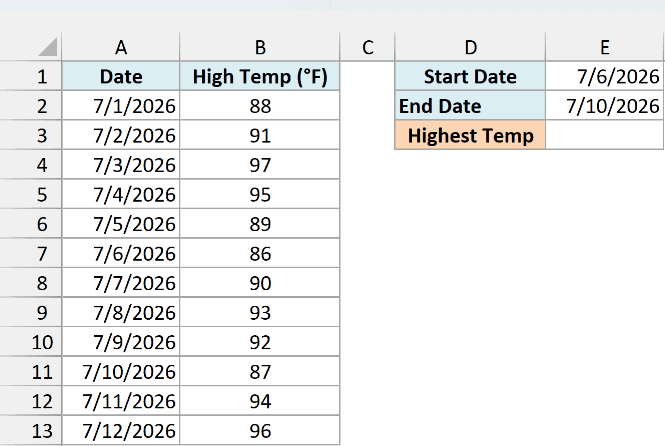Screen dimensions: 665x446
Task: Select cell with date 7/1/2026
Action: click(121, 106)
